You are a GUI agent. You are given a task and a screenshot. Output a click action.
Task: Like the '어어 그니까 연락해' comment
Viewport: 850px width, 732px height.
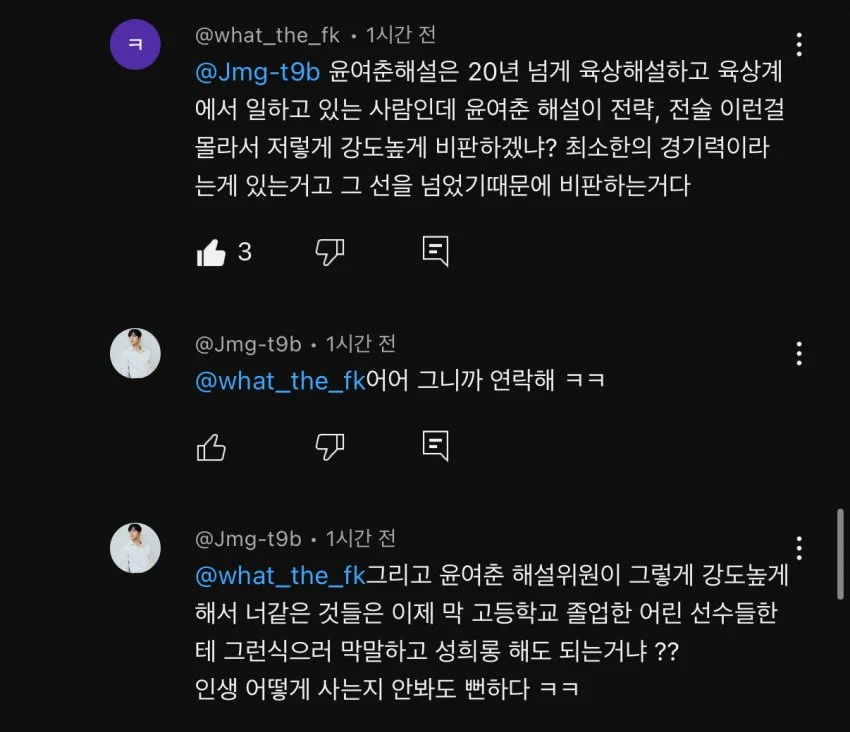211,447
